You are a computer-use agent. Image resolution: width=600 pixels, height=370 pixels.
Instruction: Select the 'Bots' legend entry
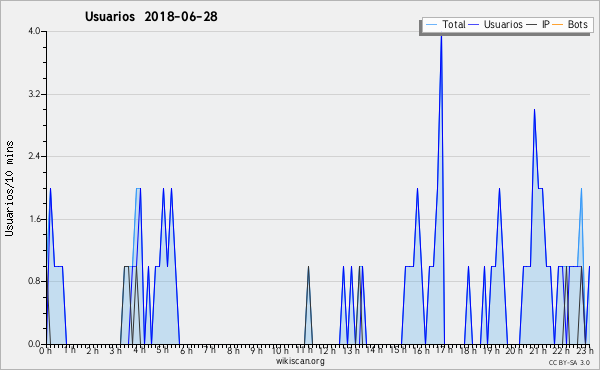[x=577, y=24]
